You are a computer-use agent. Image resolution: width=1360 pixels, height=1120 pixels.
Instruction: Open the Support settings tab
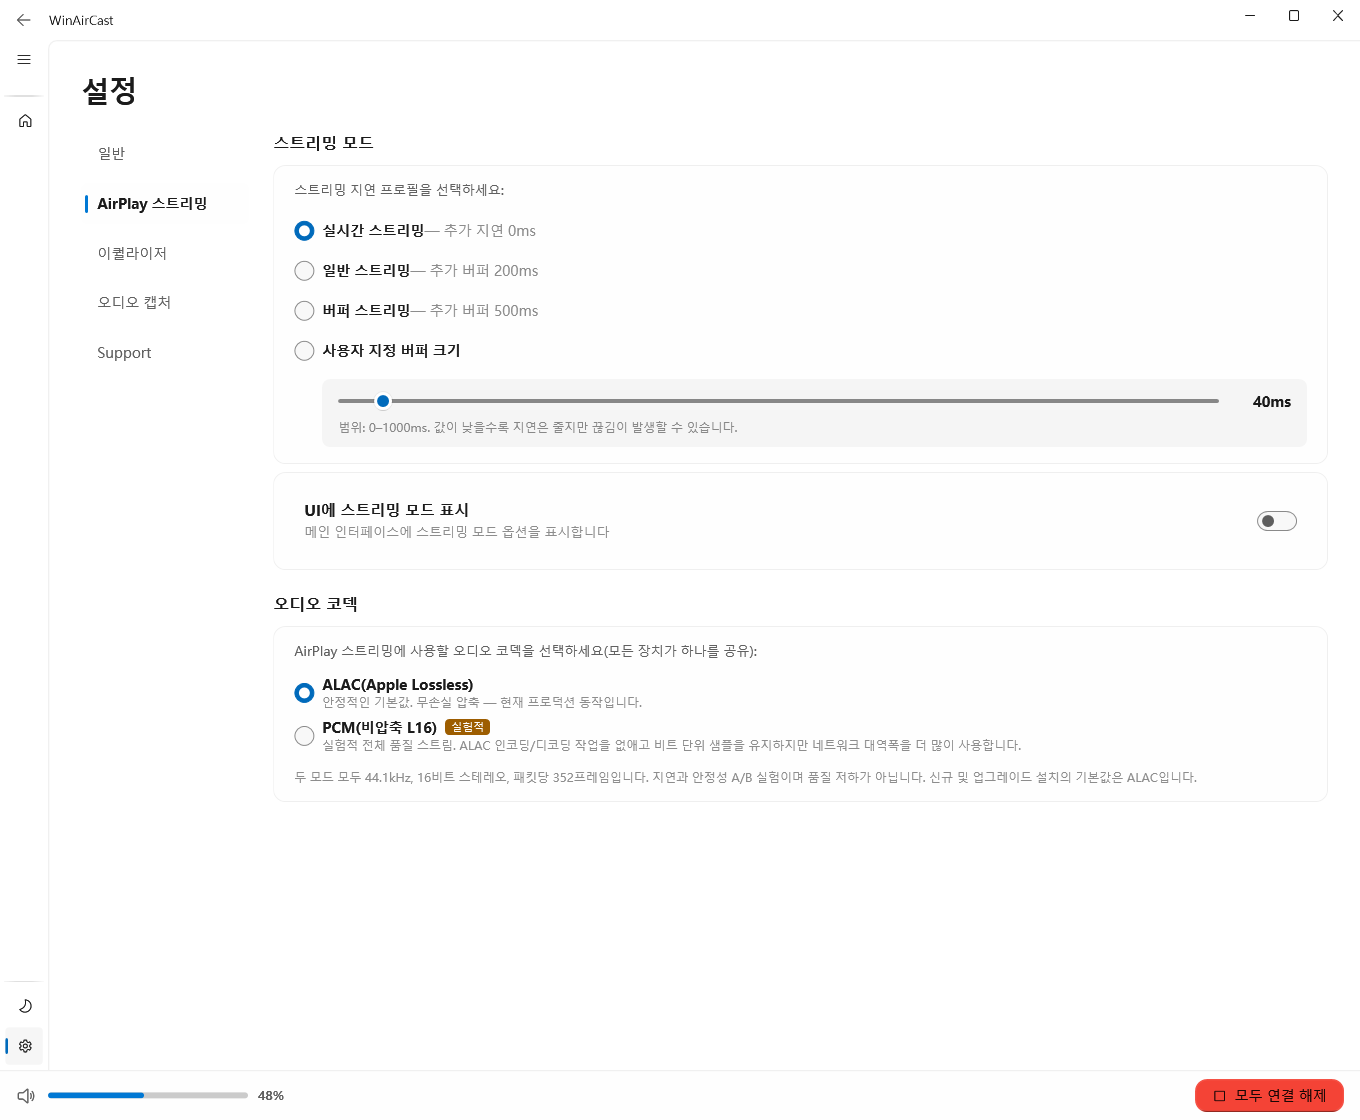[x=124, y=353]
